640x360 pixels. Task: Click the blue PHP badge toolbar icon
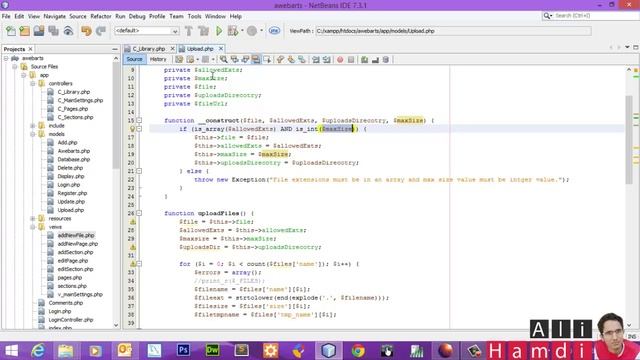[274, 31]
